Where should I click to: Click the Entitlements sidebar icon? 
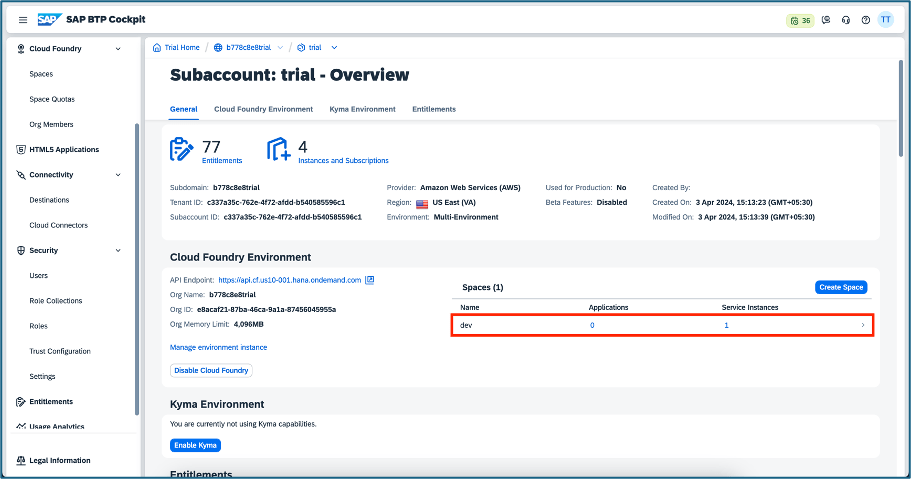tap(21, 401)
